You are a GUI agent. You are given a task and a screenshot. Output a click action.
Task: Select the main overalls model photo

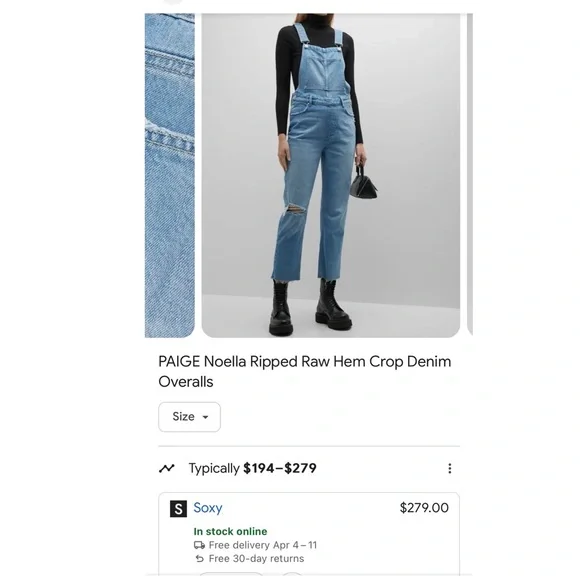tap(331, 175)
